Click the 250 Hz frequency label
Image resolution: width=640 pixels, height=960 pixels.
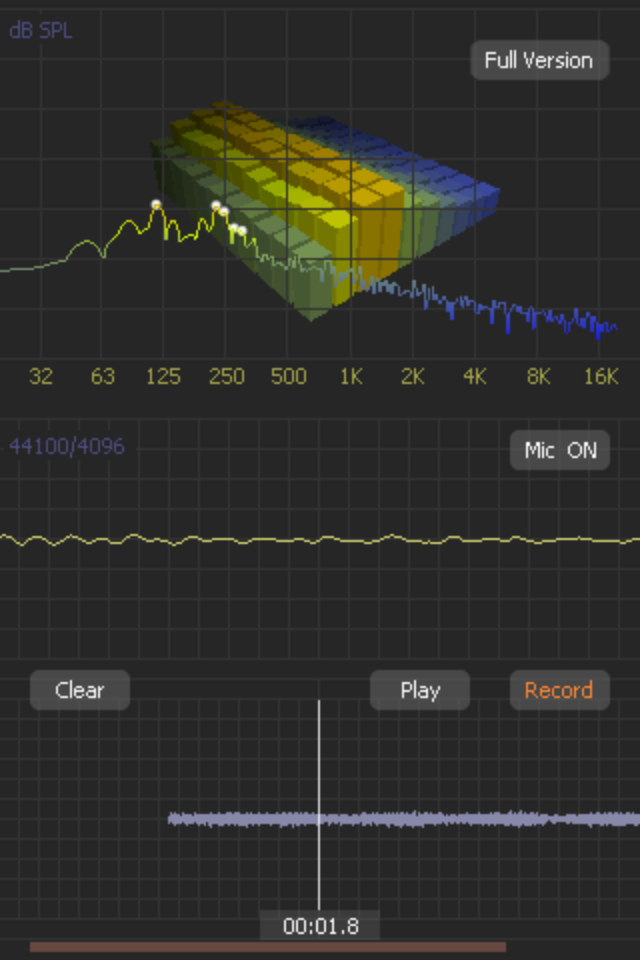point(227,376)
